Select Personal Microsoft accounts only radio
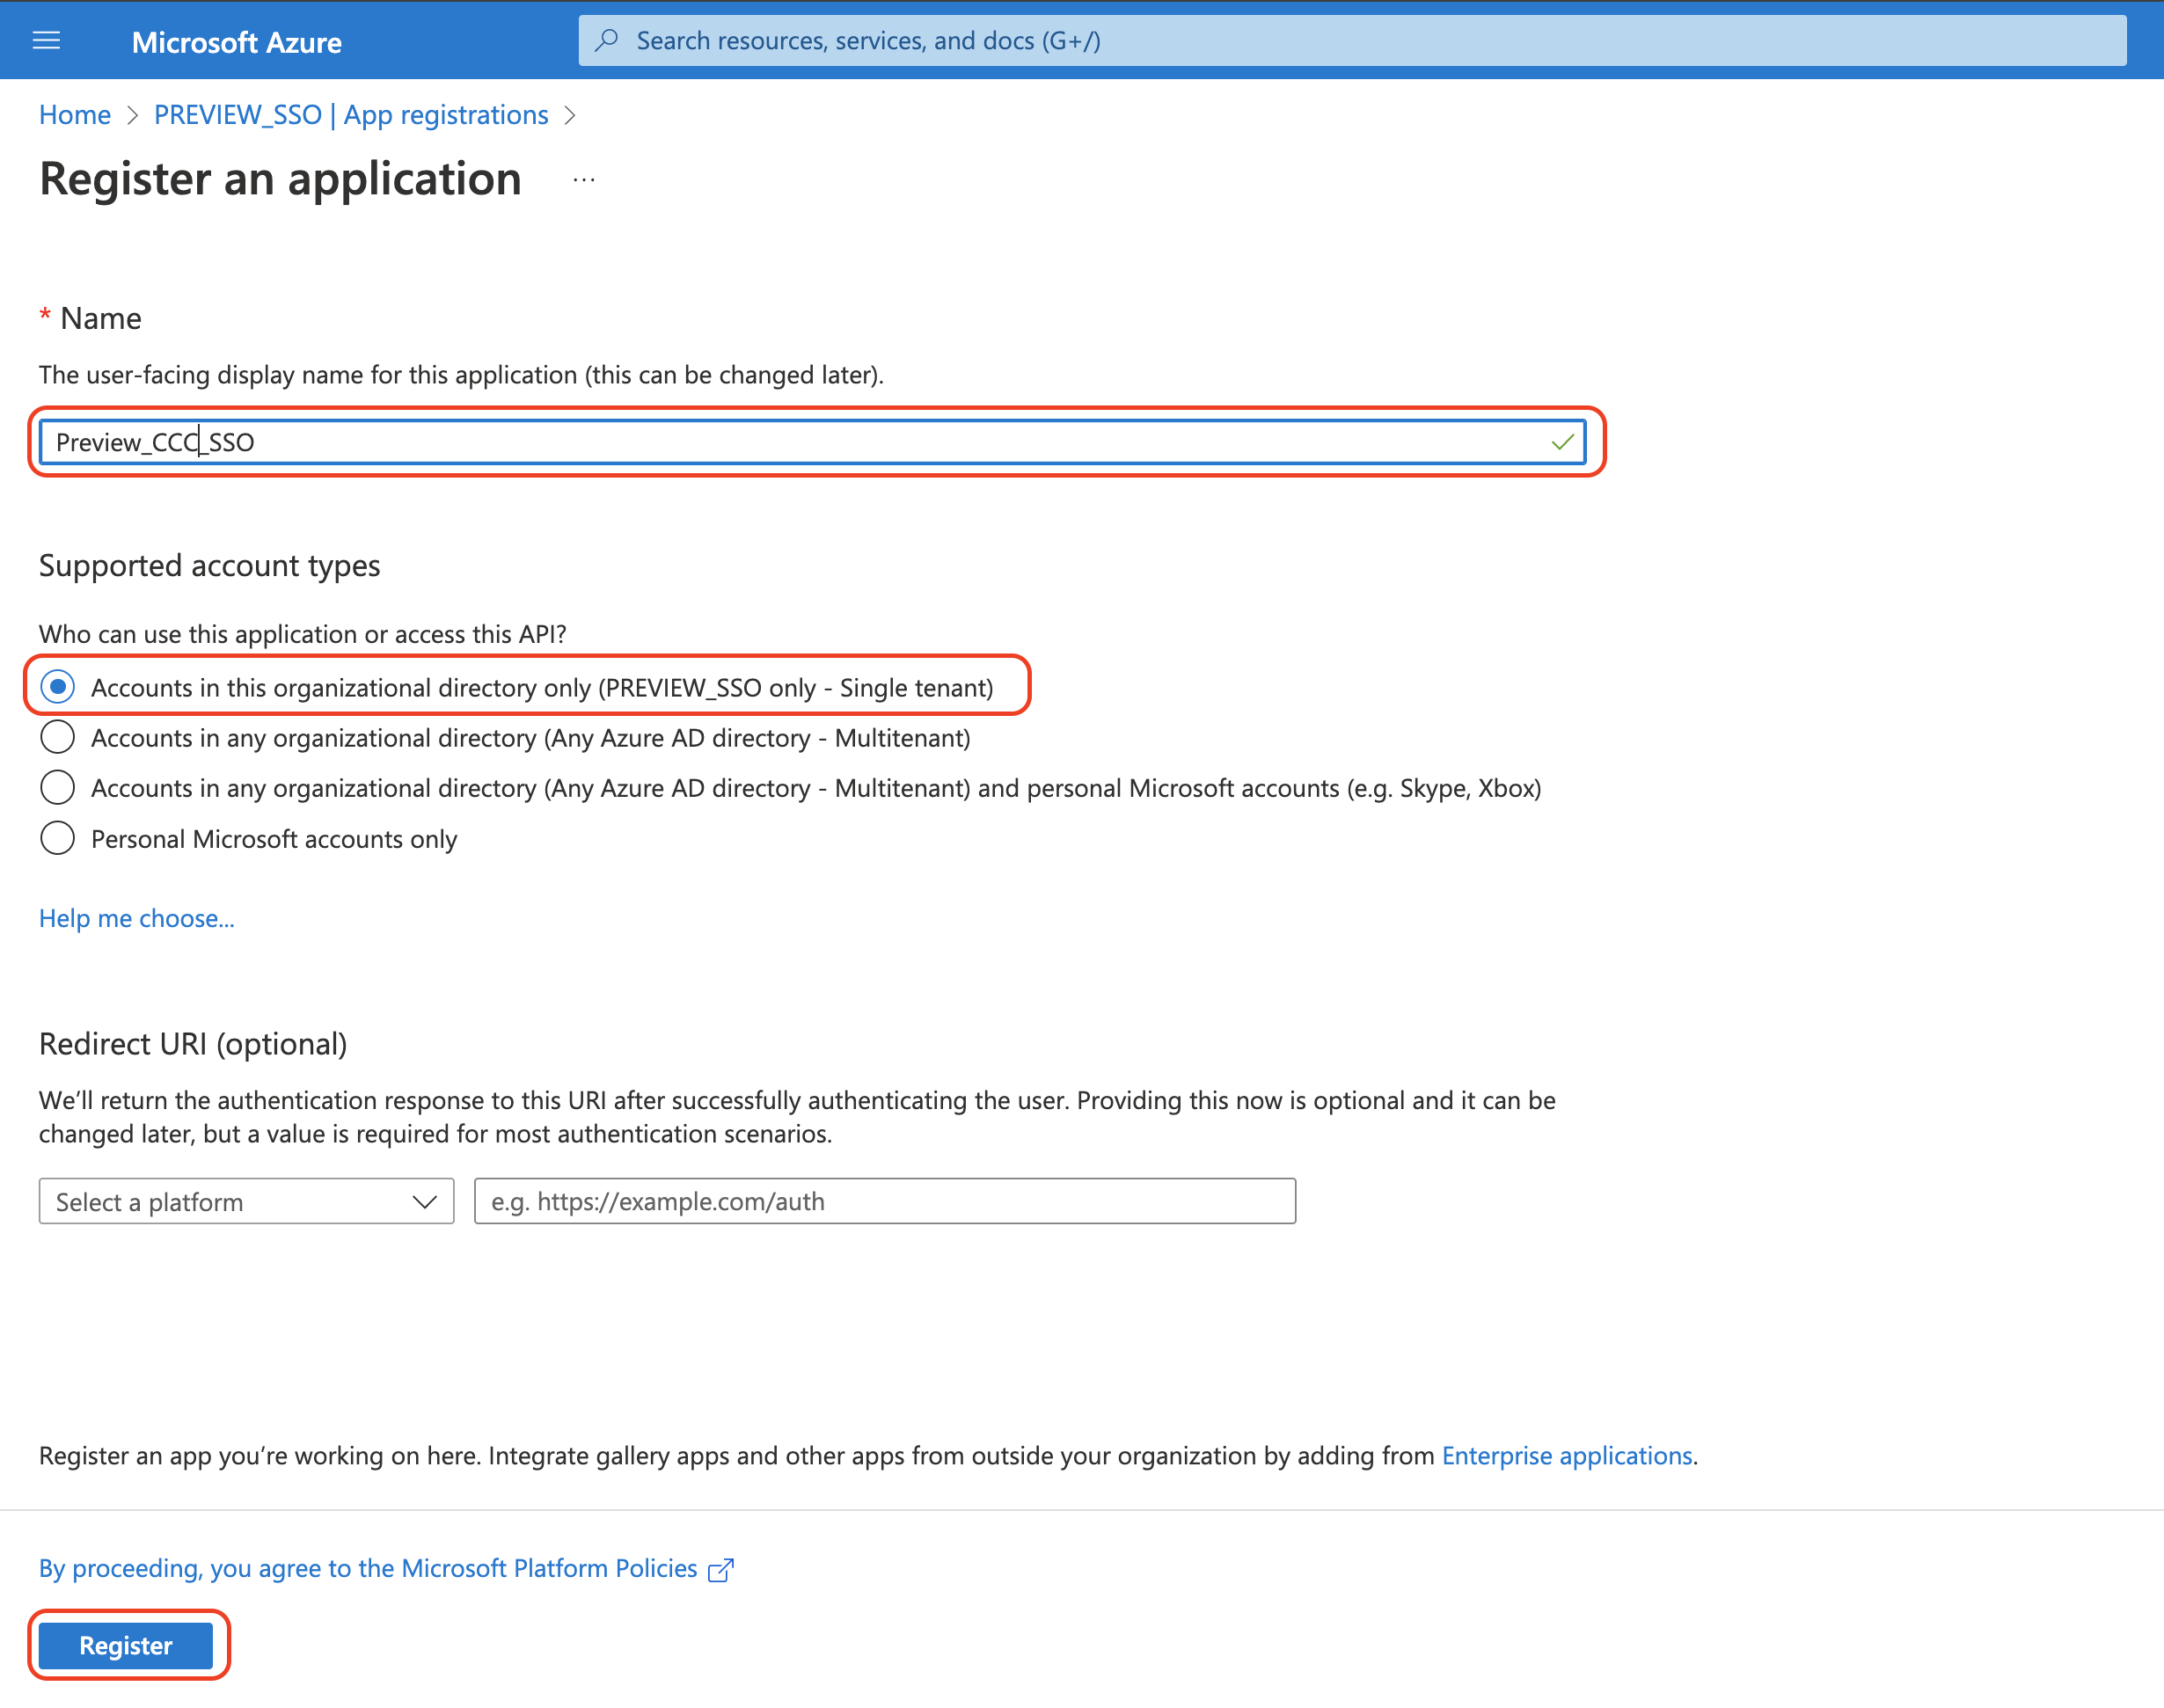The height and width of the screenshot is (1708, 2164). coord(58,838)
